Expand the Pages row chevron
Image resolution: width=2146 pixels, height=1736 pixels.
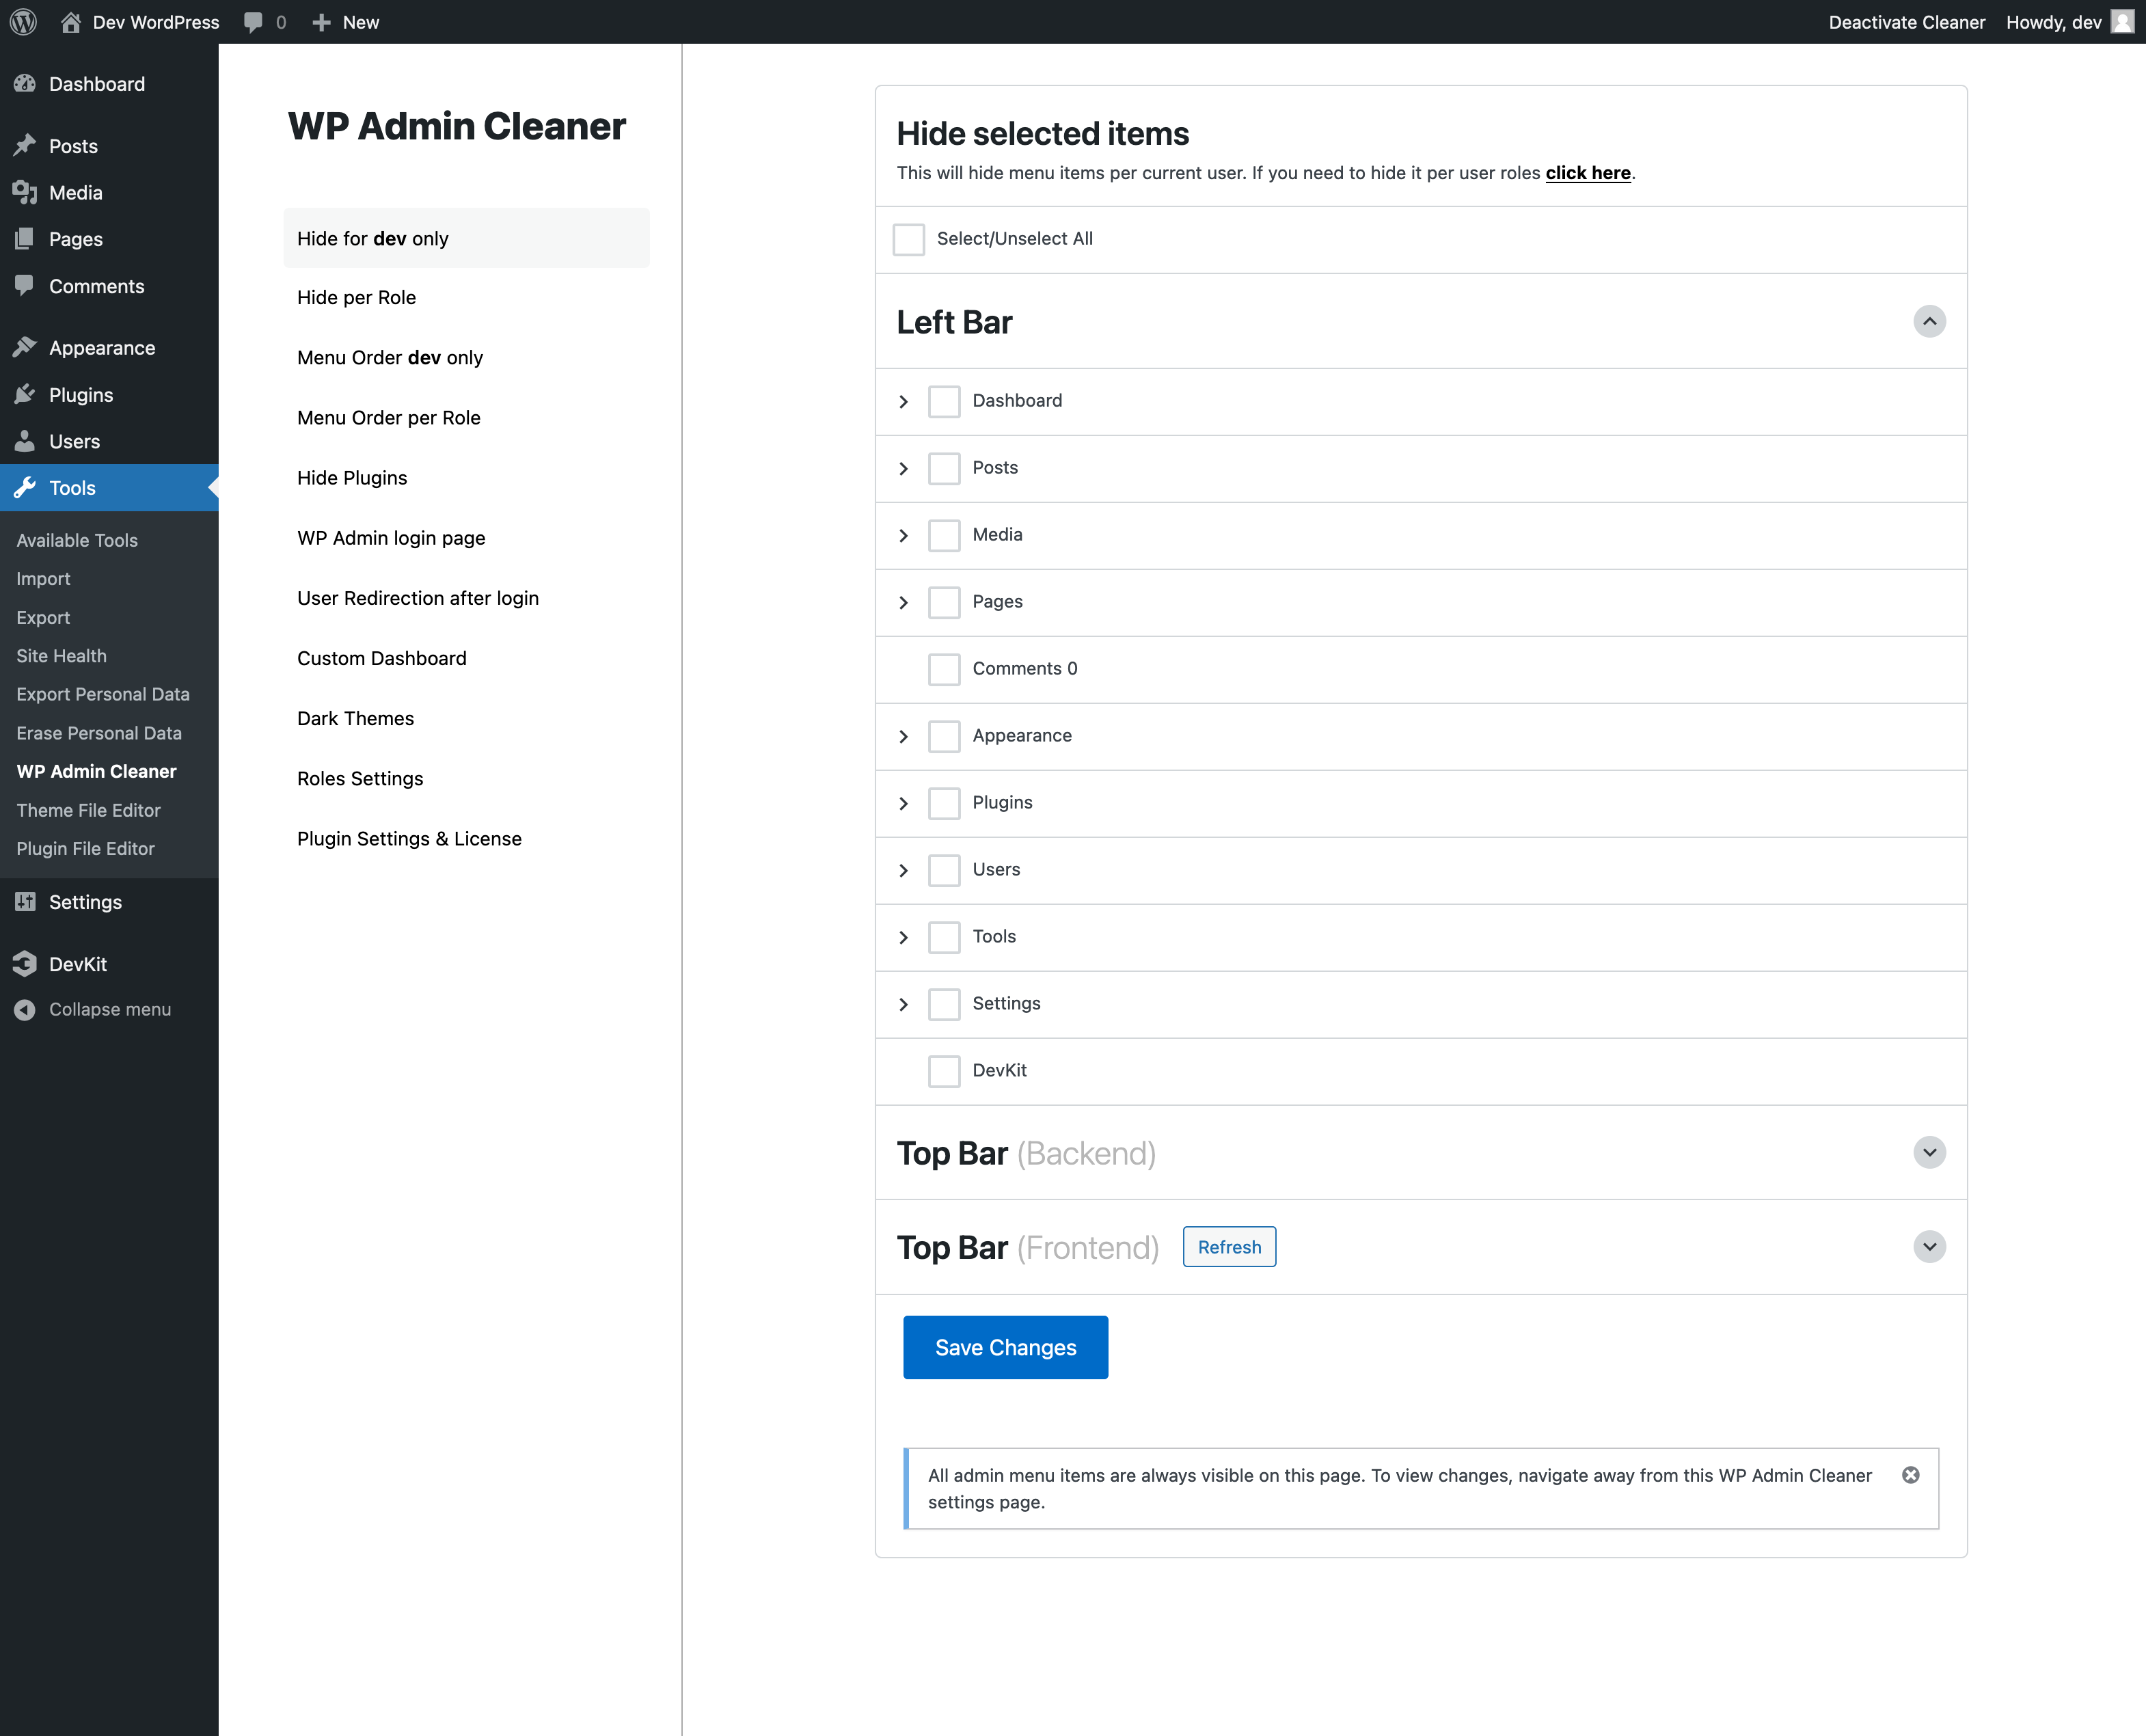[x=904, y=602]
